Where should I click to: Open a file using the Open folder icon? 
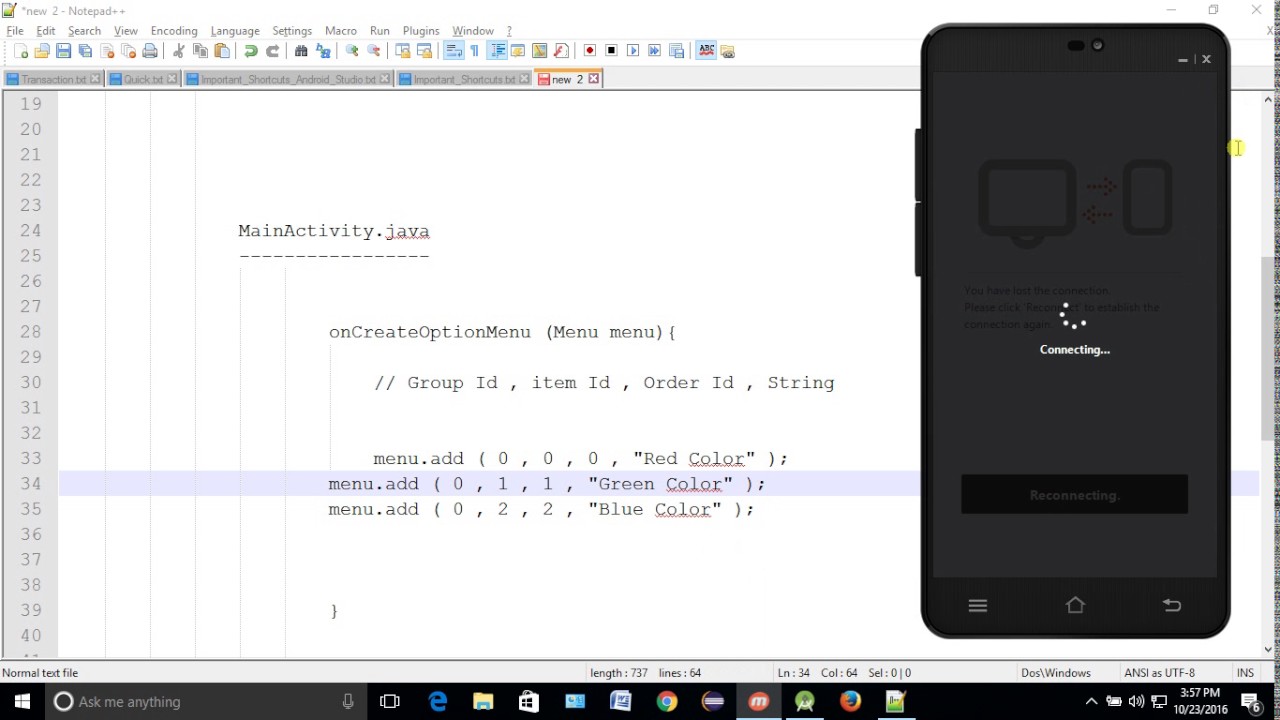click(x=42, y=51)
